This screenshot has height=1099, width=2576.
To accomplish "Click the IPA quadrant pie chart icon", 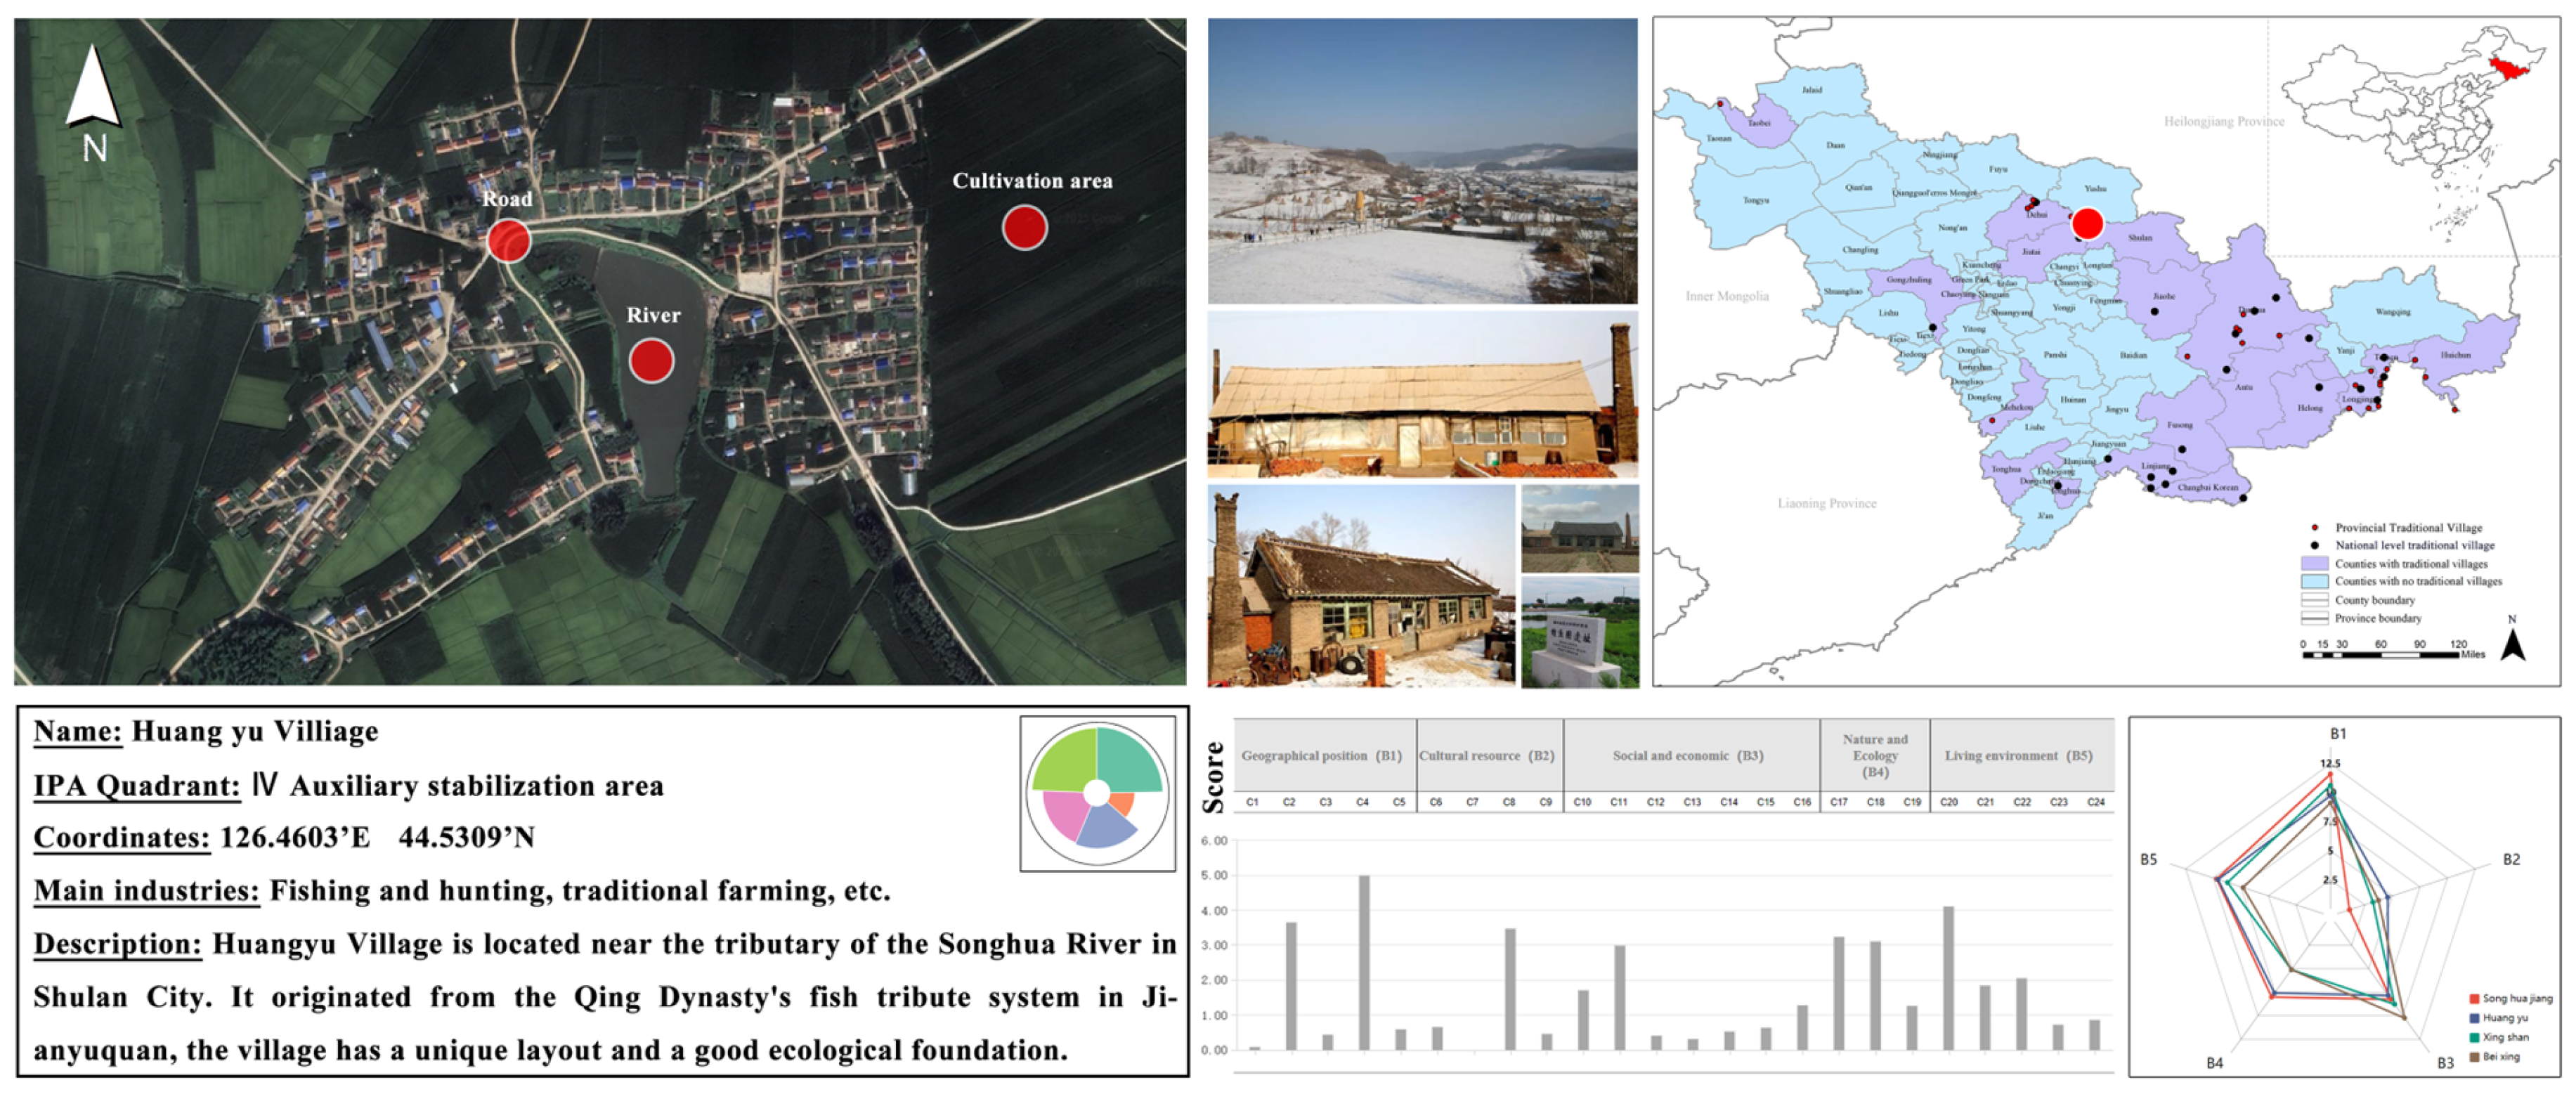I will 1097,792.
